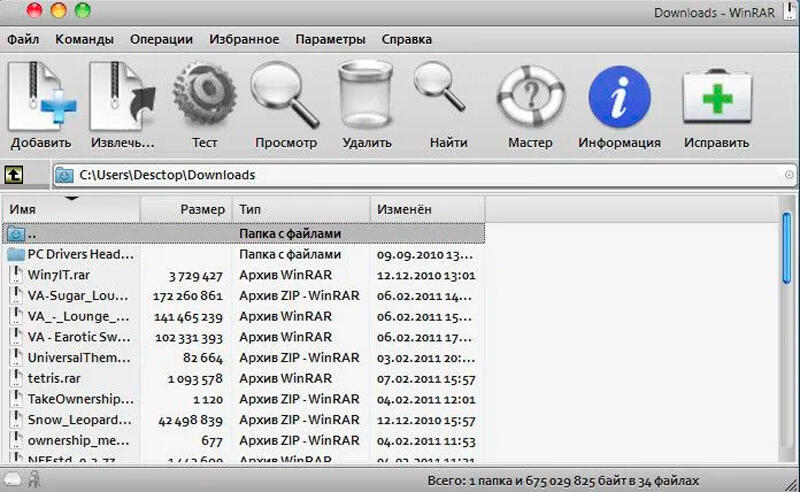Click the Удалить (Delete) trash icon
Image resolution: width=800 pixels, height=492 pixels.
click(366, 98)
